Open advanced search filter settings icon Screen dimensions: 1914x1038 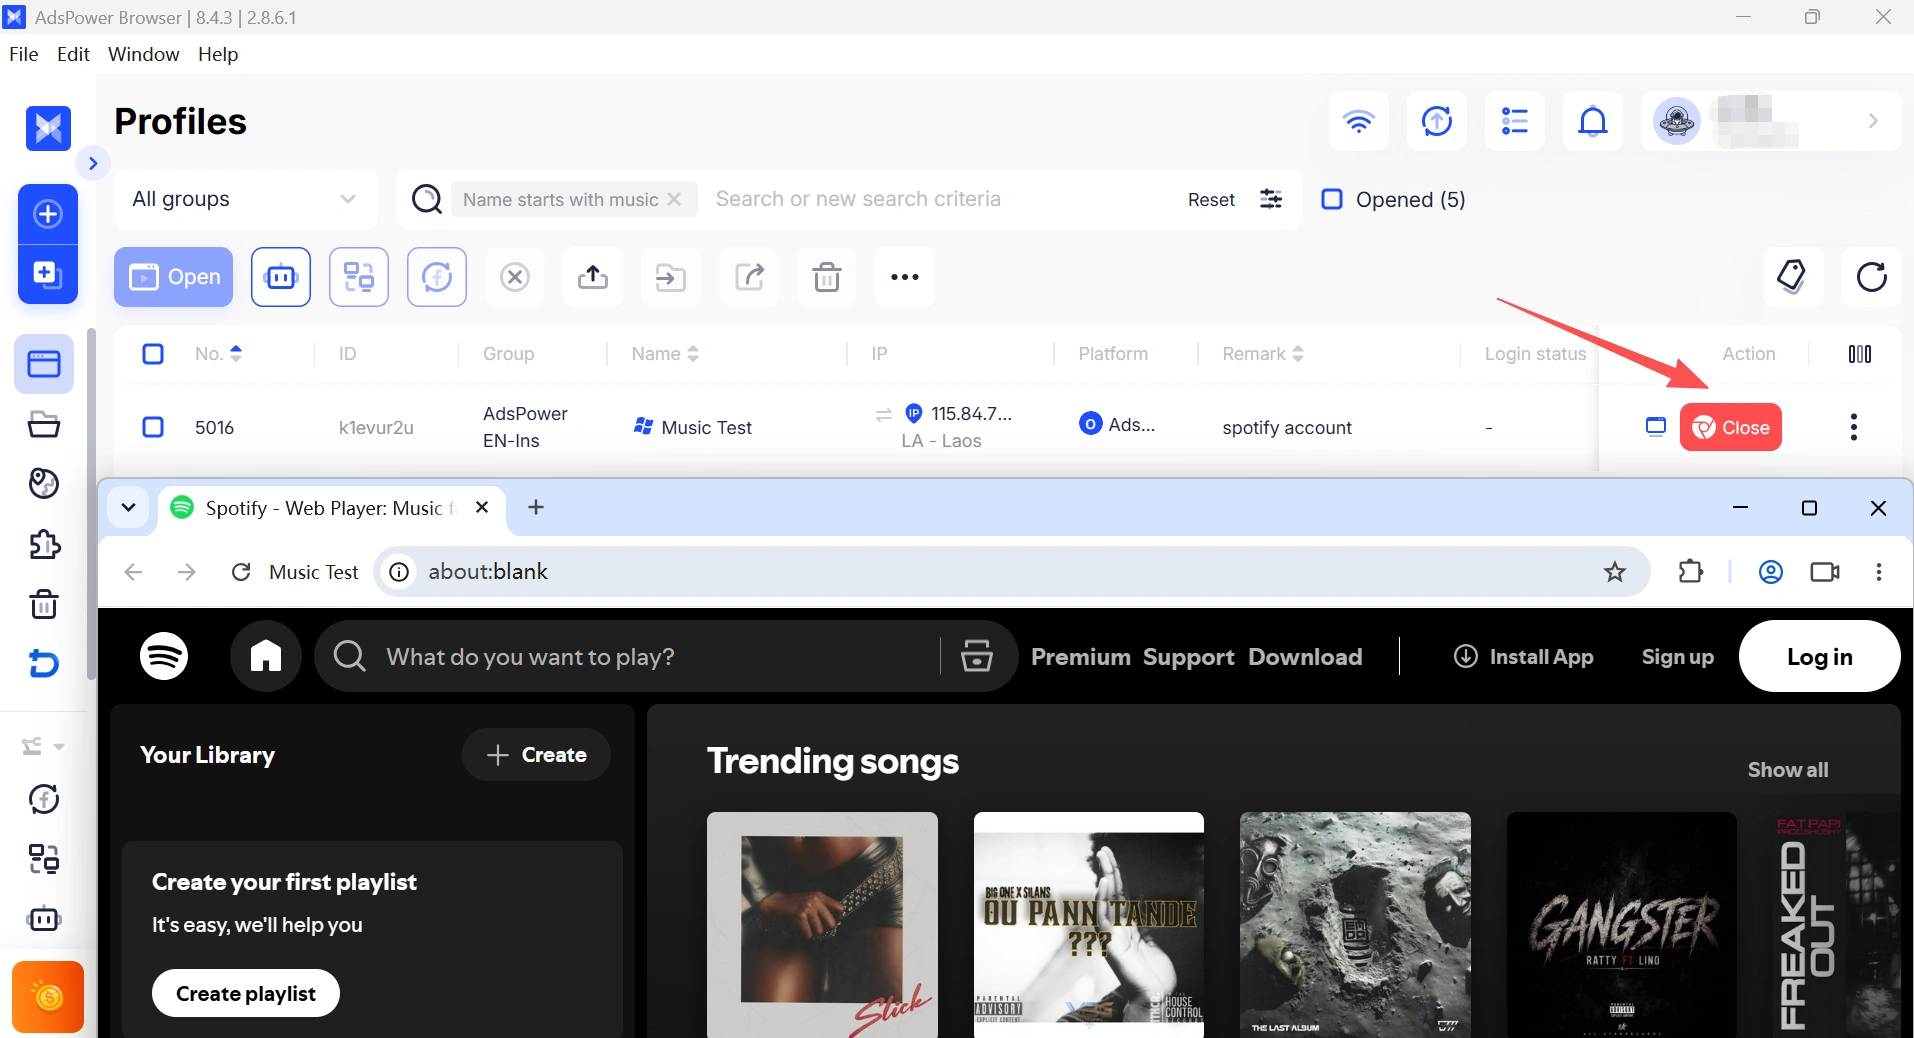pos(1271,199)
